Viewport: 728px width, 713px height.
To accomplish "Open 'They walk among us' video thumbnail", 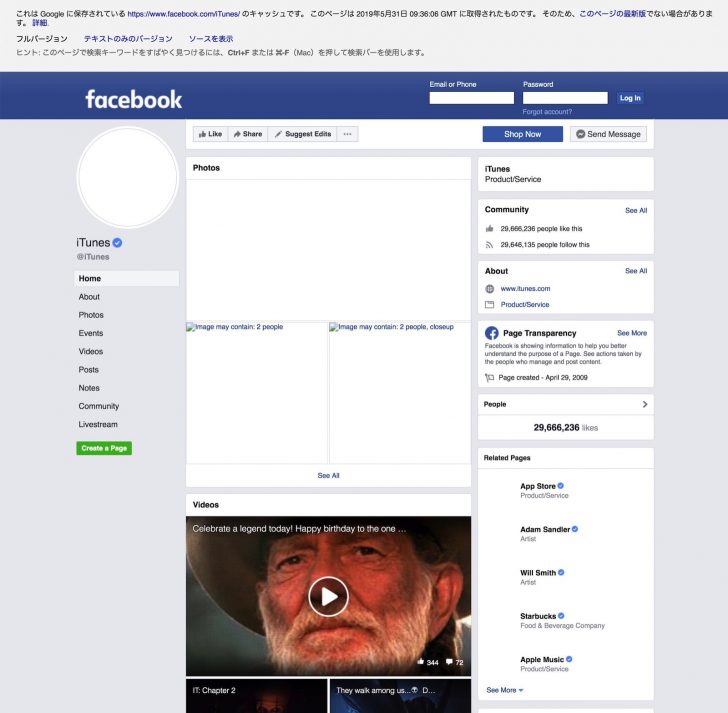I will point(400,696).
